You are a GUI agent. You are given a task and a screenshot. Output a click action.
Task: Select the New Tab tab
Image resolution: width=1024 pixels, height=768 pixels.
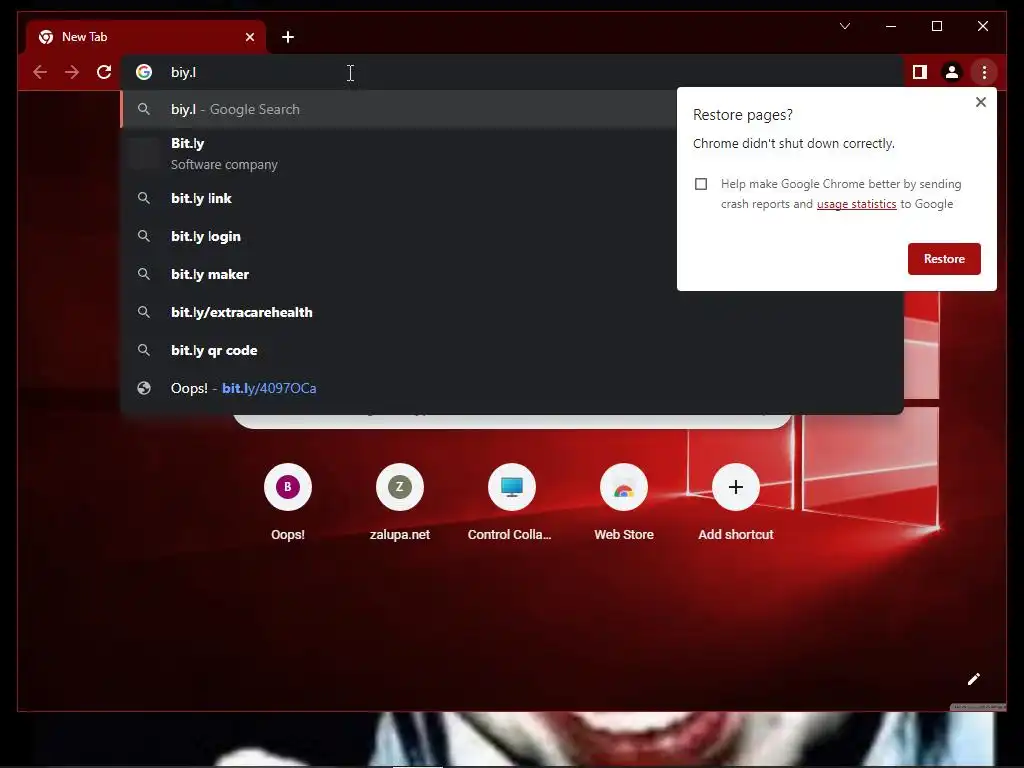pyautogui.click(x=146, y=37)
